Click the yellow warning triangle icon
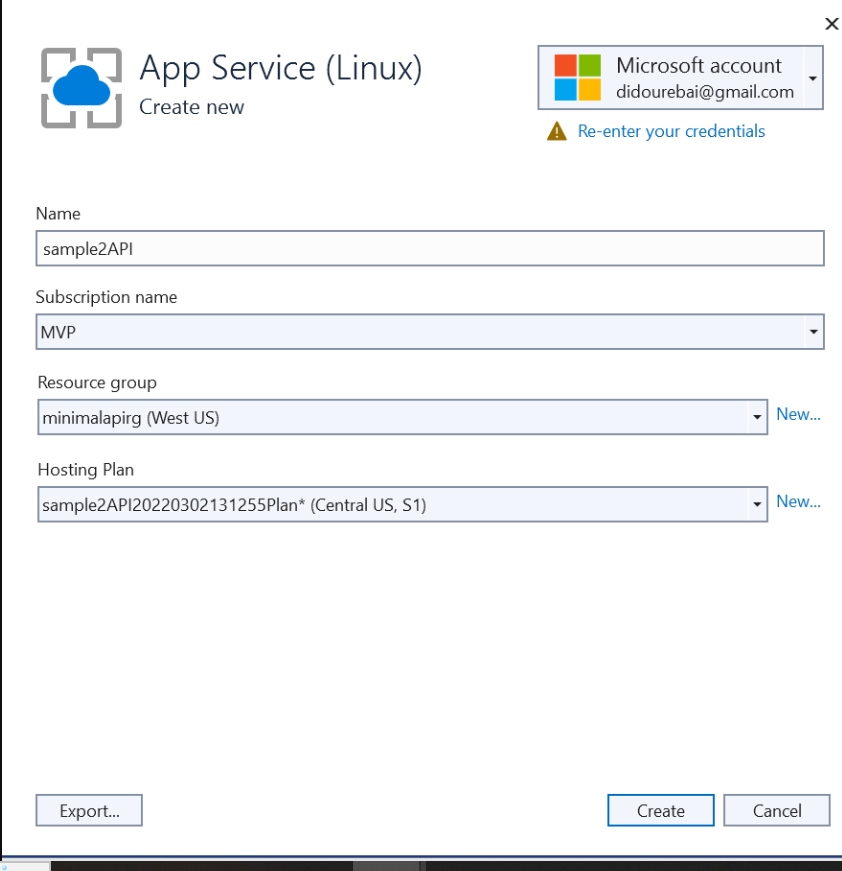The image size is (842, 871). click(557, 132)
